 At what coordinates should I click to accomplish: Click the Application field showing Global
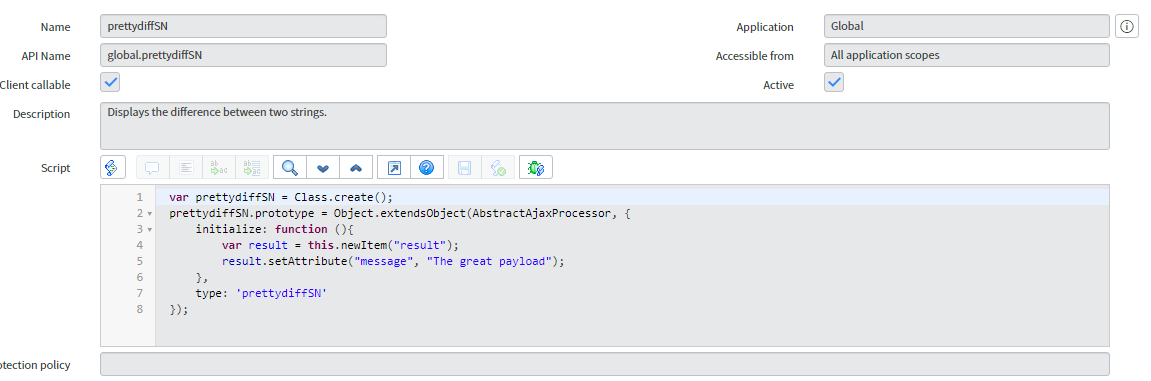967,26
